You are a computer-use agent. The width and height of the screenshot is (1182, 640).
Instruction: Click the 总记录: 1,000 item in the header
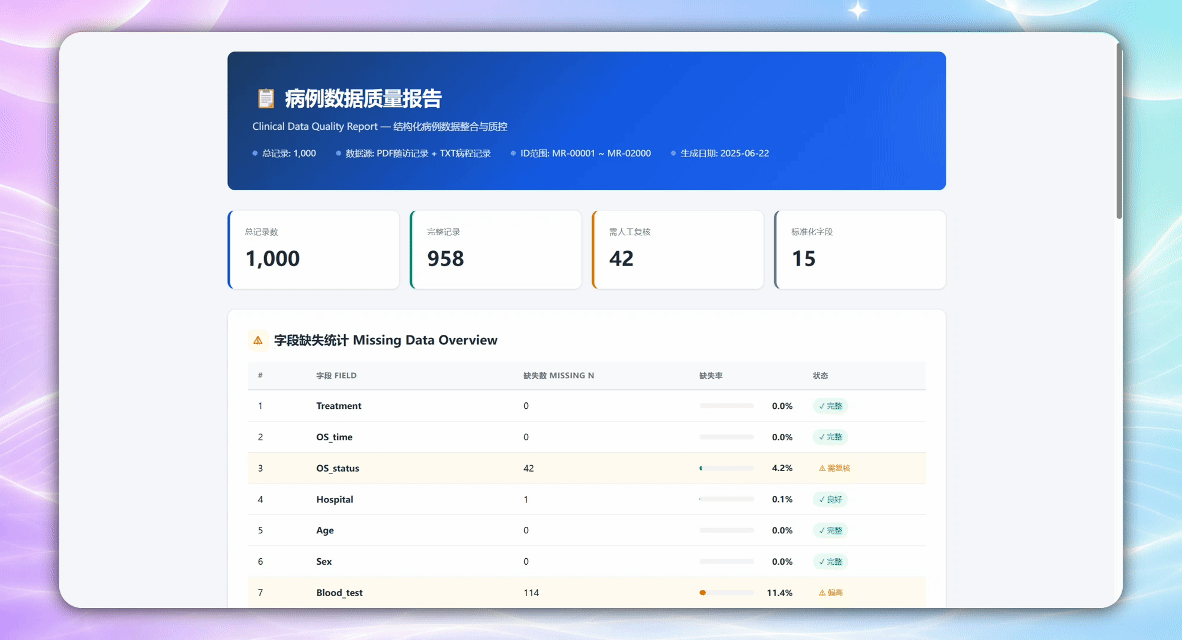284,153
